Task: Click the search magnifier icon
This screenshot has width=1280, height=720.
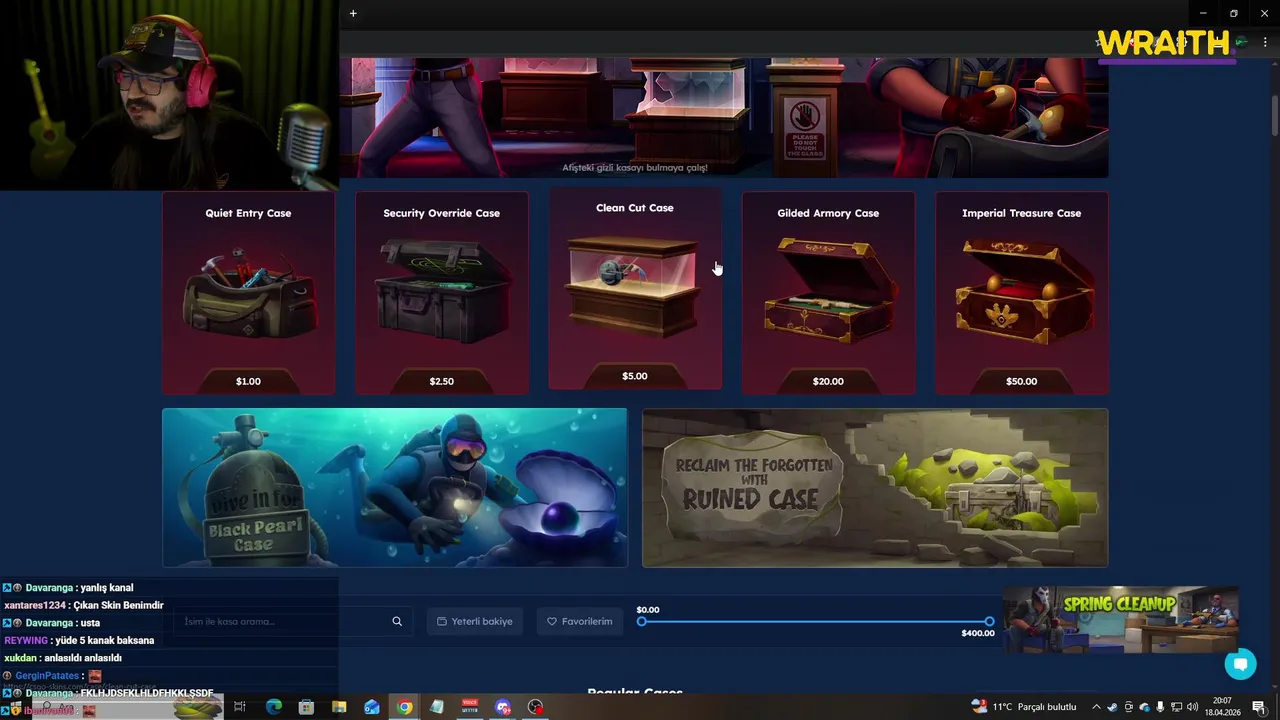Action: pos(397,621)
